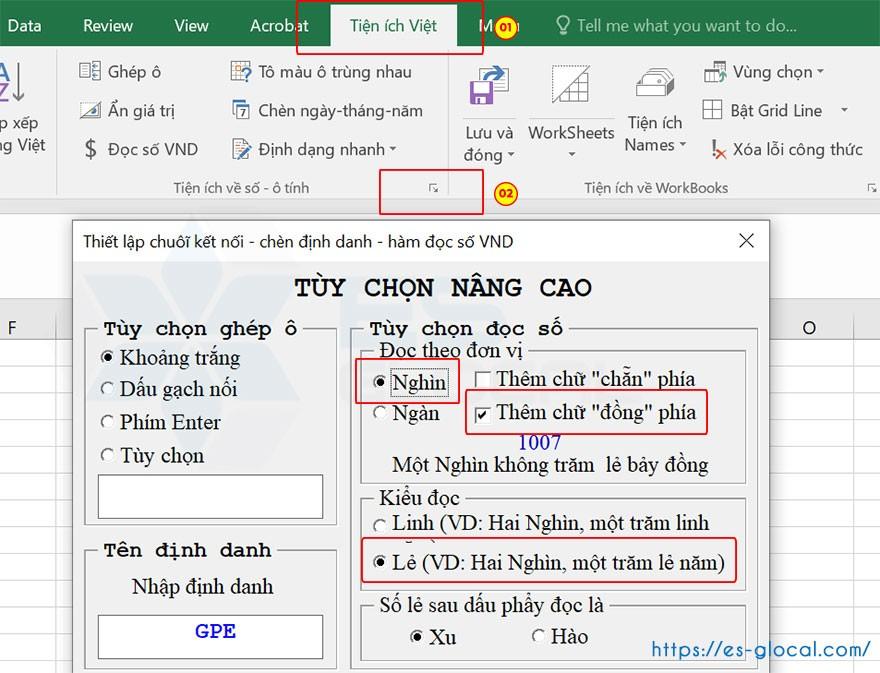Select Xu decimal reading option
This screenshot has width=880, height=673.
coord(416,637)
